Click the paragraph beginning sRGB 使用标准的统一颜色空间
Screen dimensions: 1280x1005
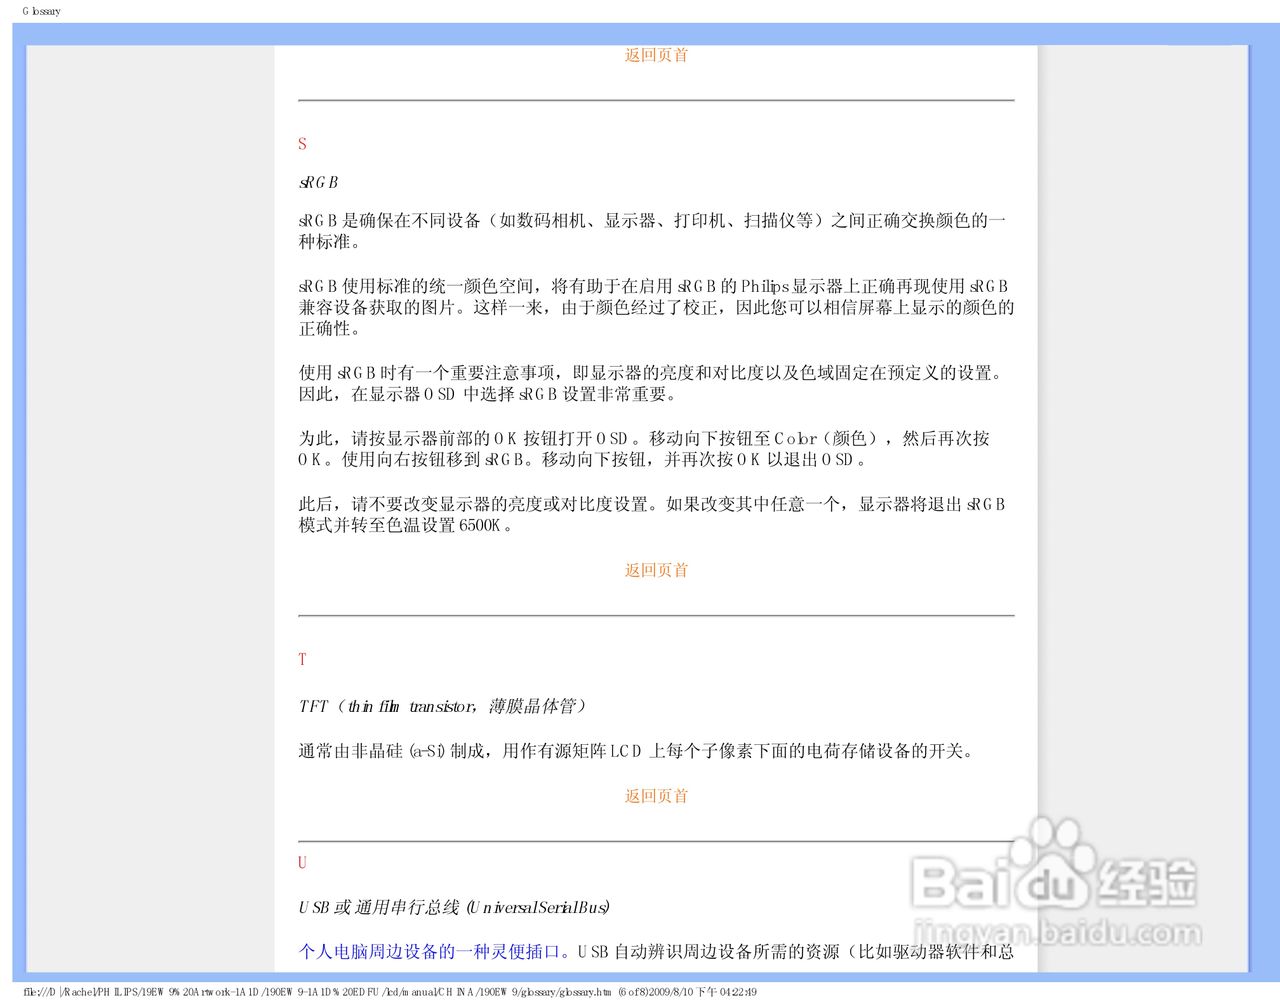(x=656, y=307)
